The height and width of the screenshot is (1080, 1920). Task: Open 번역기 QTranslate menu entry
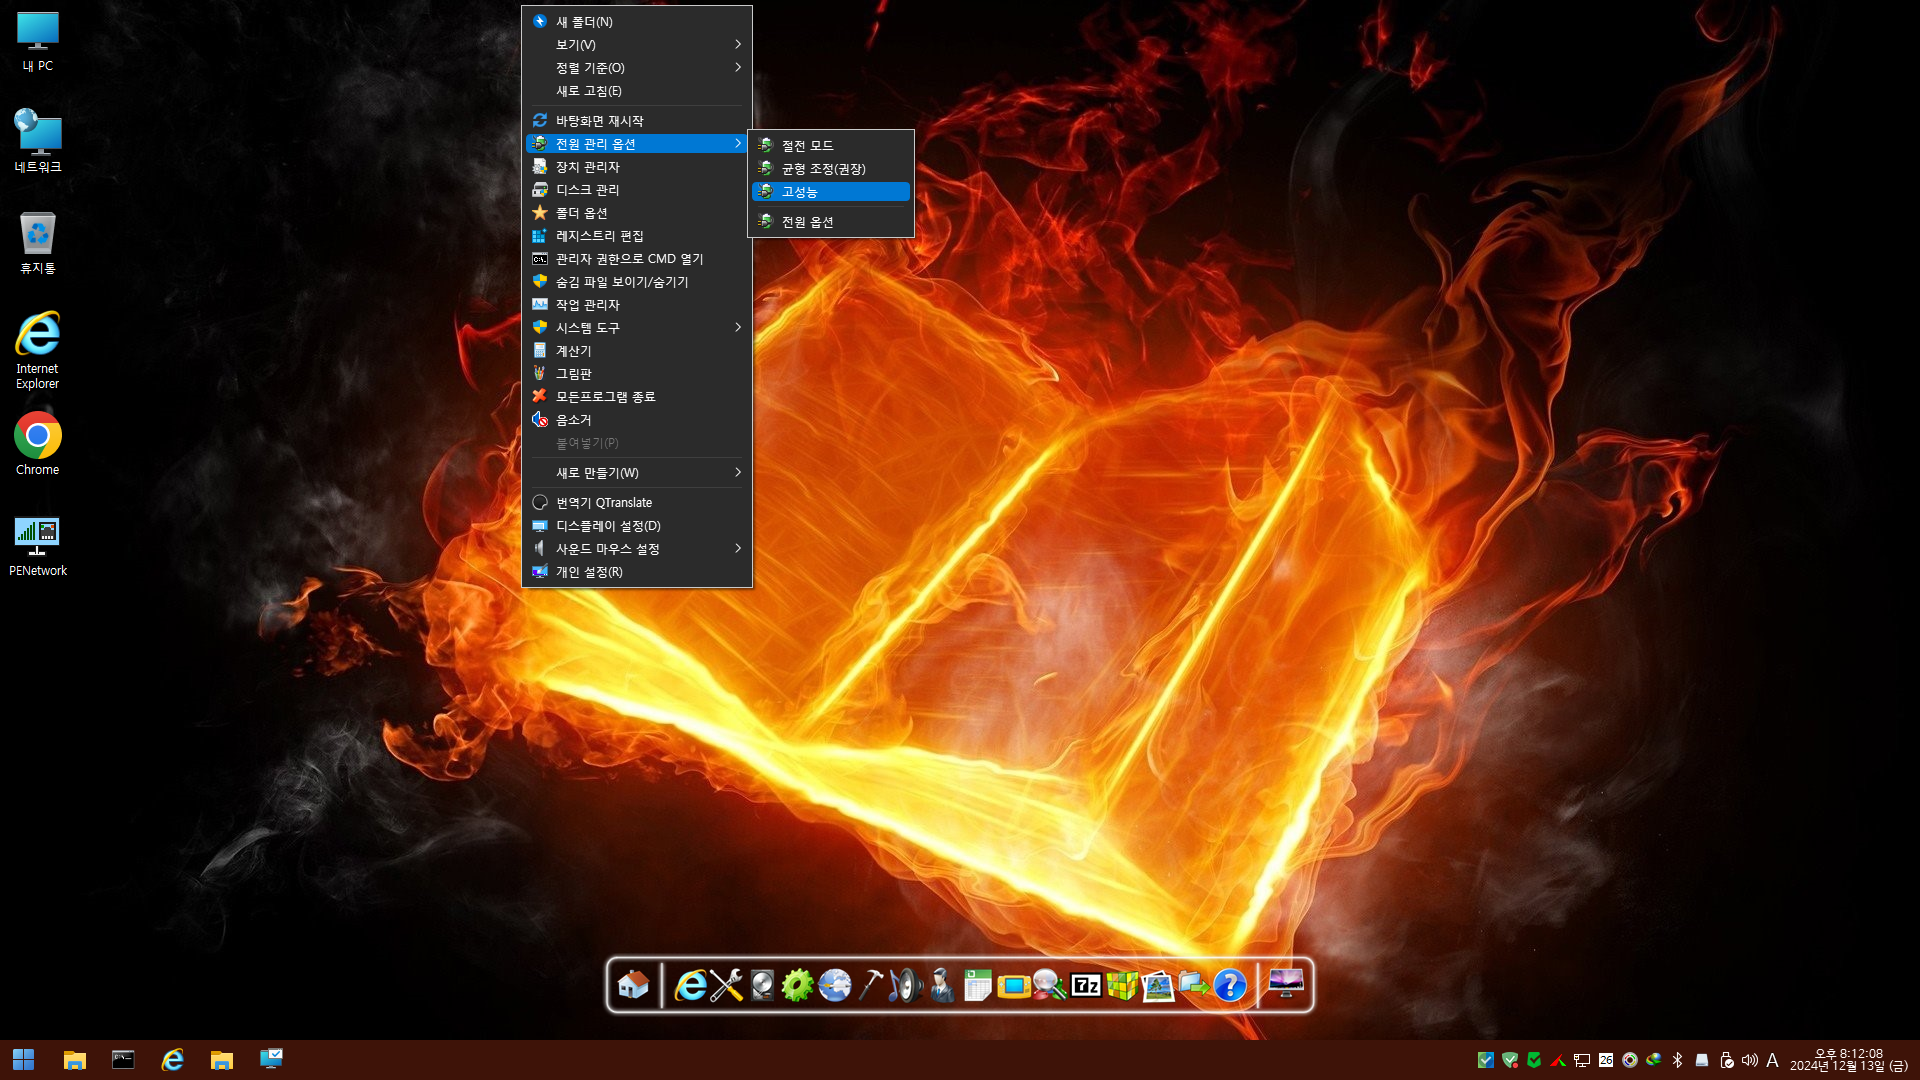click(637, 502)
